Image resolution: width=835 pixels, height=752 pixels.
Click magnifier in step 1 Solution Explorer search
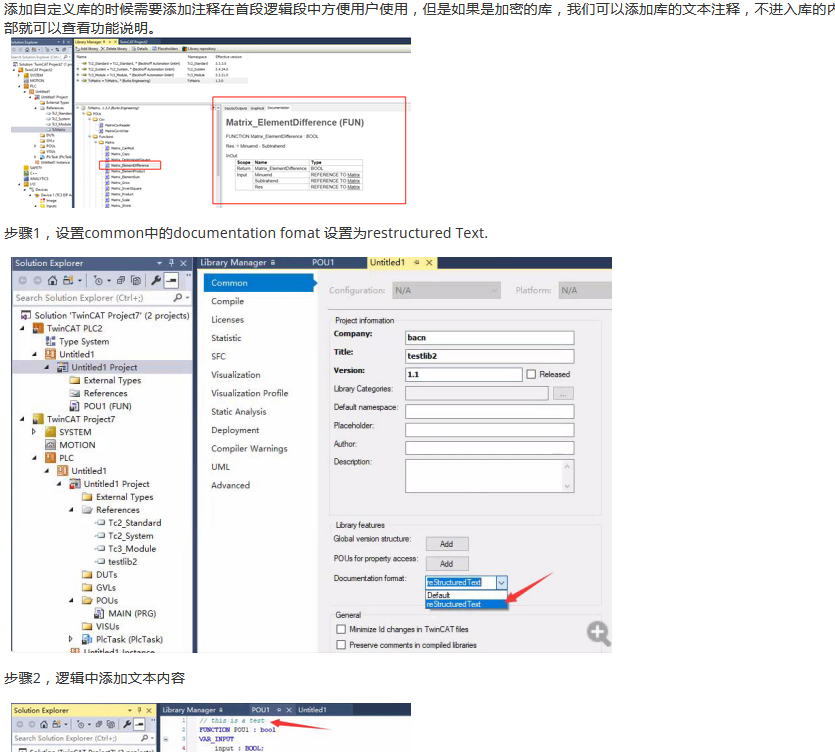point(178,298)
